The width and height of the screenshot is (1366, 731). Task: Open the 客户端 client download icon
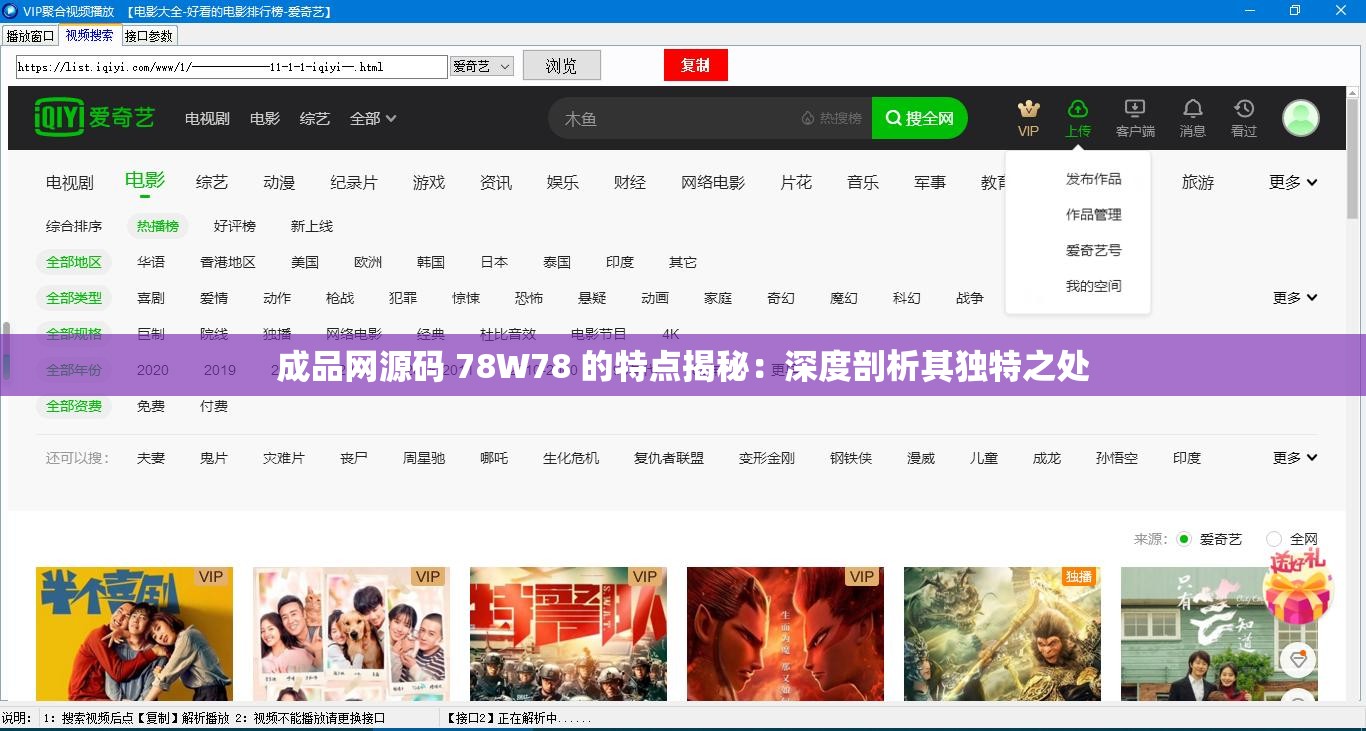coord(1135,108)
